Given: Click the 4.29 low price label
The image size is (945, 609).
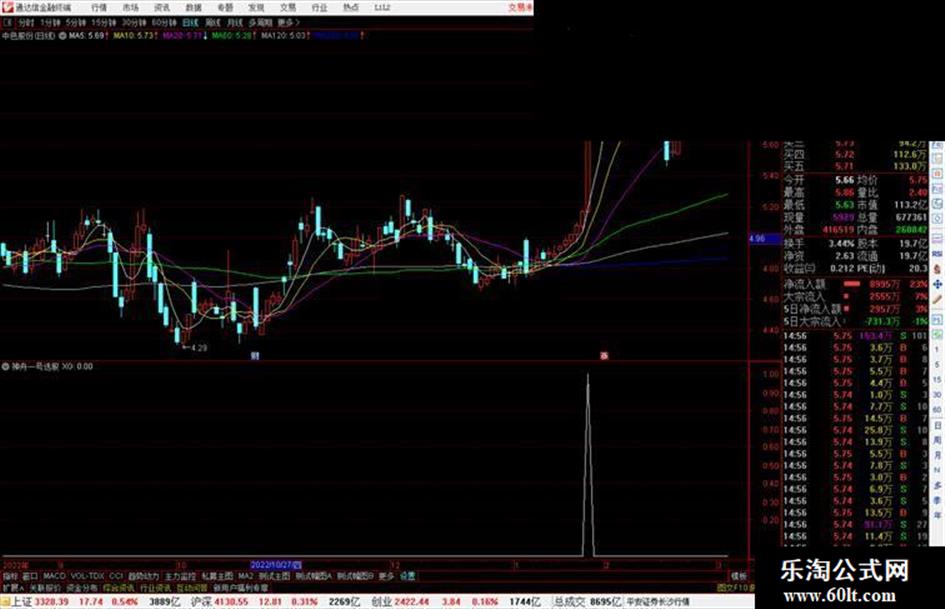Looking at the screenshot, I should click(198, 348).
